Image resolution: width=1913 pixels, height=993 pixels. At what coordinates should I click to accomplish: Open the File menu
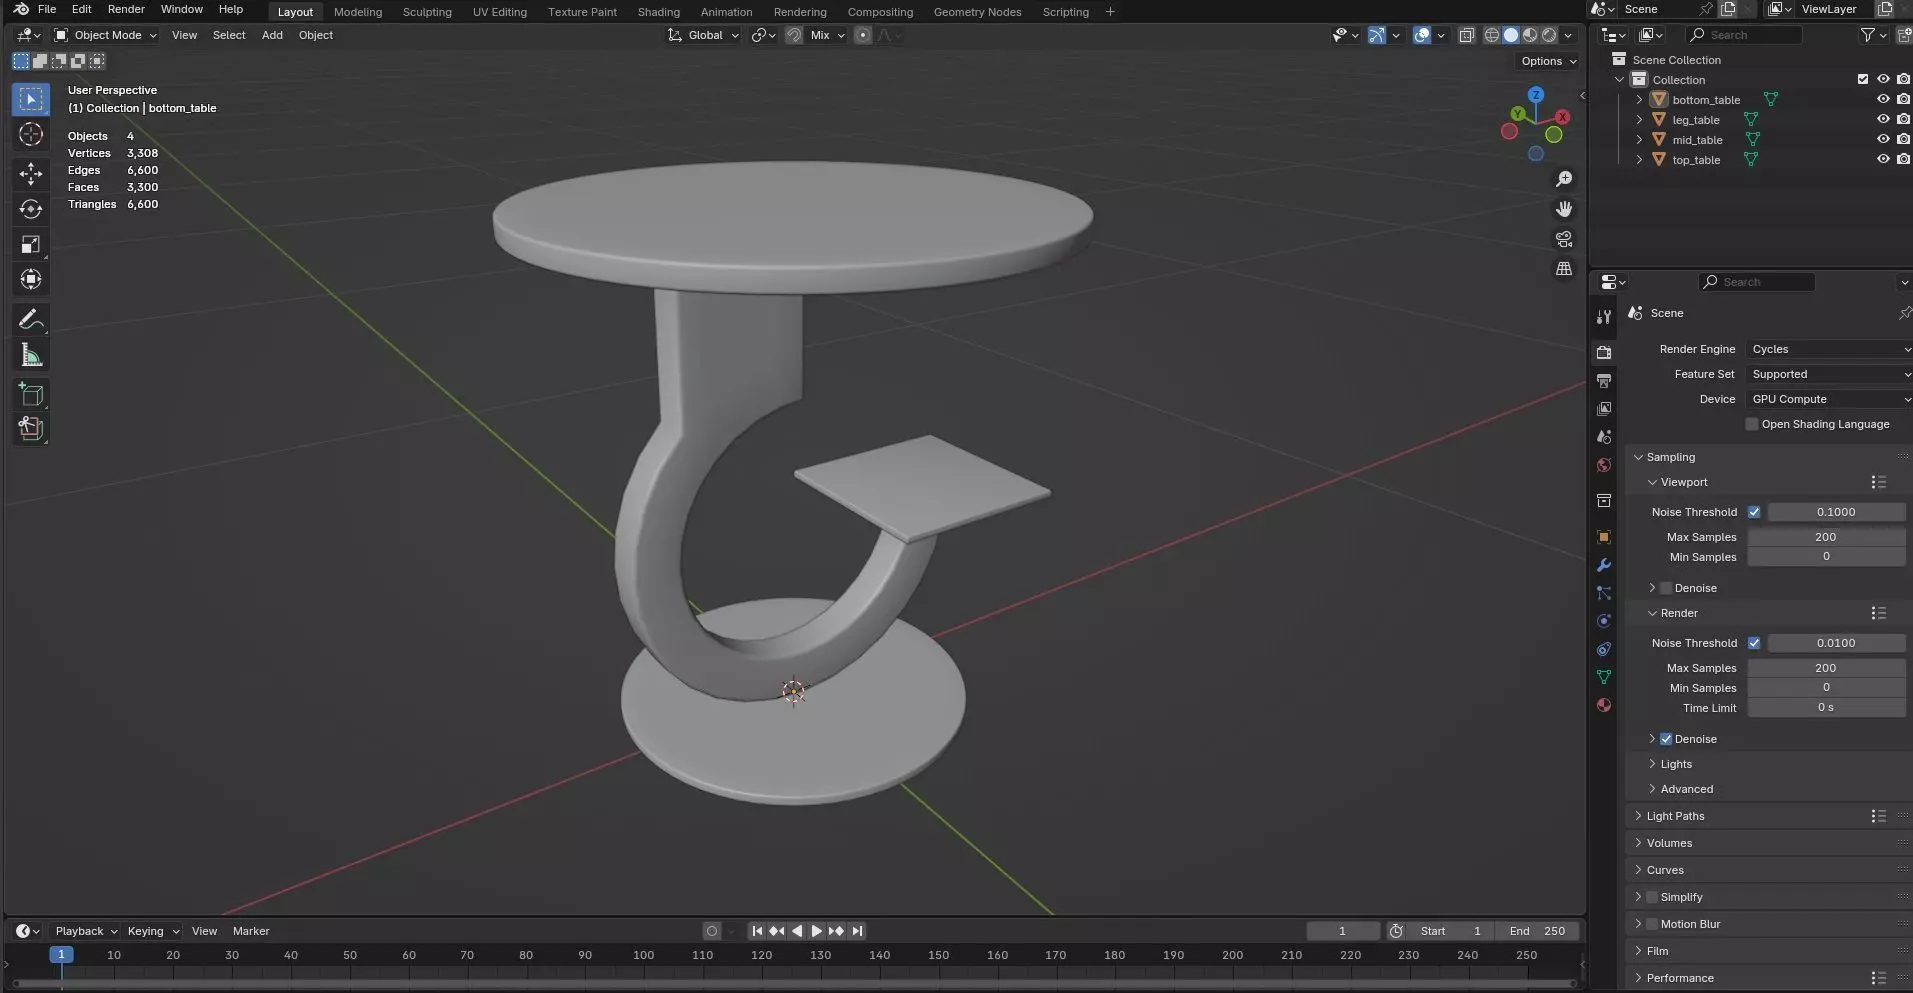coord(47,9)
